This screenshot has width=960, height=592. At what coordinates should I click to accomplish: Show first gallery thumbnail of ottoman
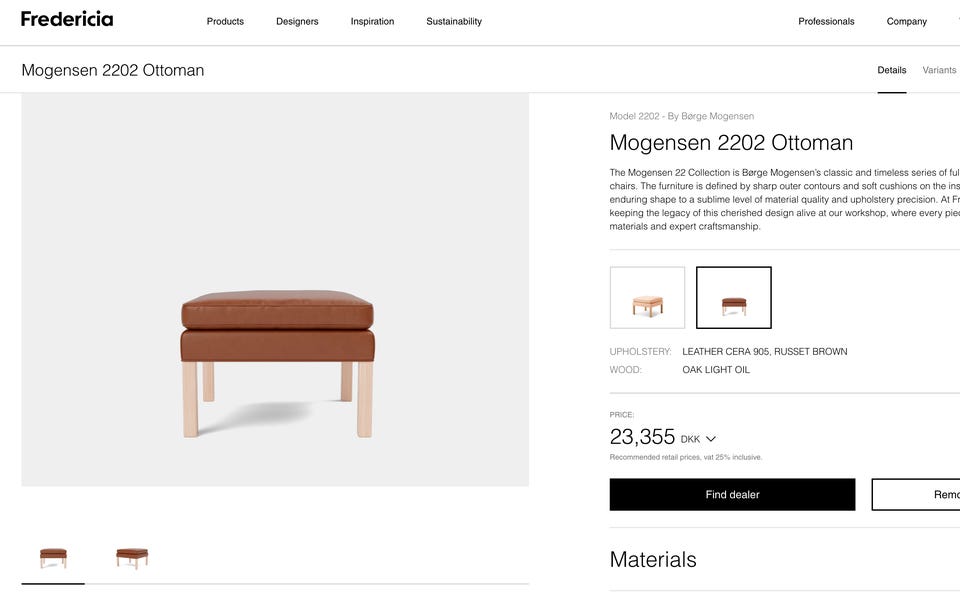(x=53, y=558)
